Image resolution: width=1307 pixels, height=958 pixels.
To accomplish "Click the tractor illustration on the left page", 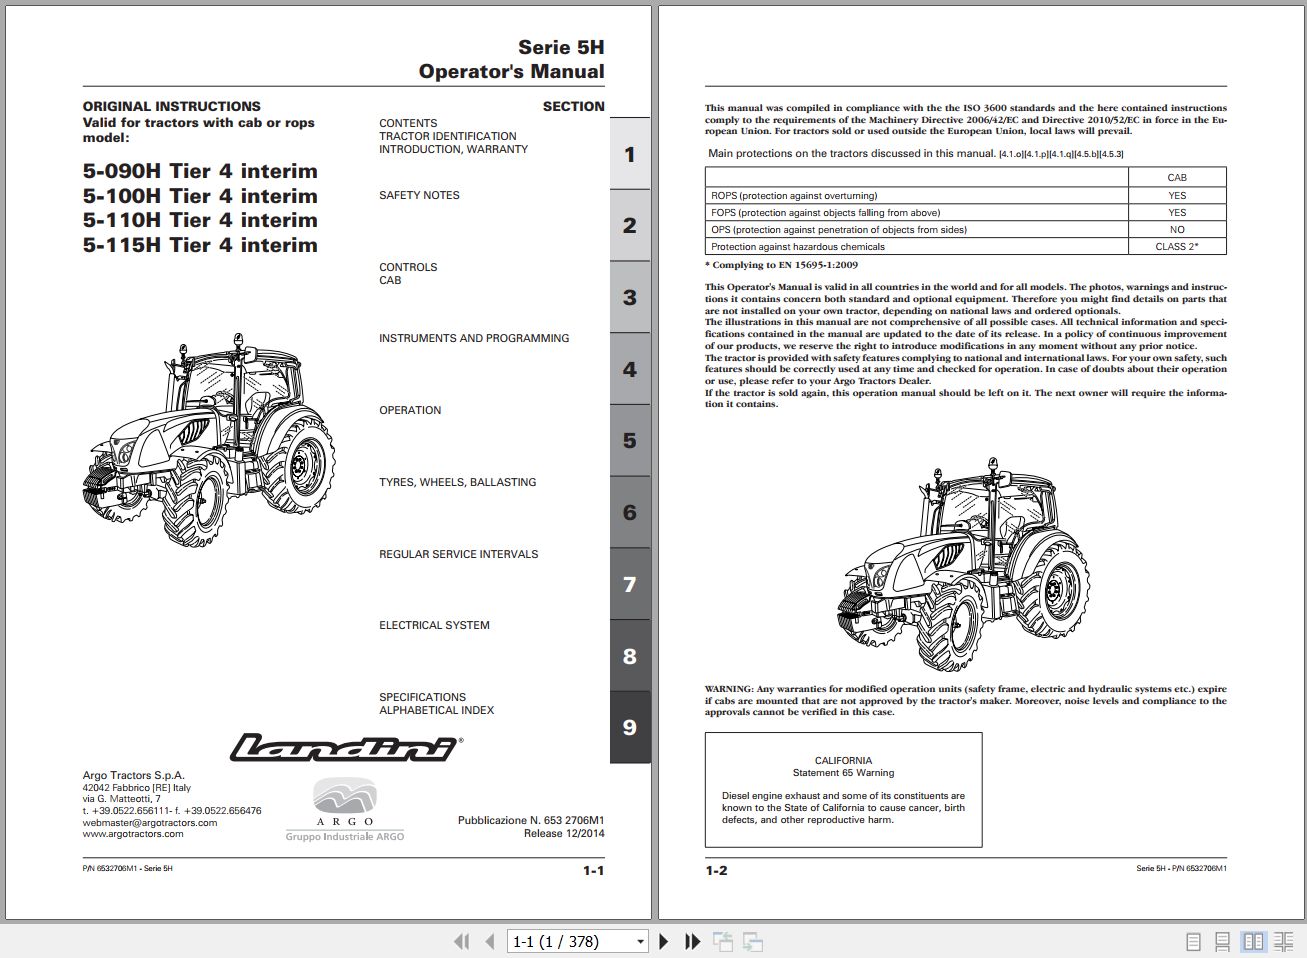I will click(x=208, y=440).
